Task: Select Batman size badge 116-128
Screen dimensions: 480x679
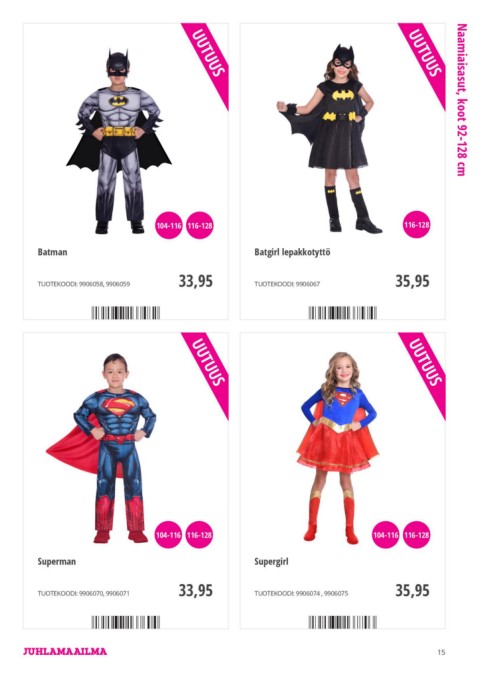Action: 200,225
